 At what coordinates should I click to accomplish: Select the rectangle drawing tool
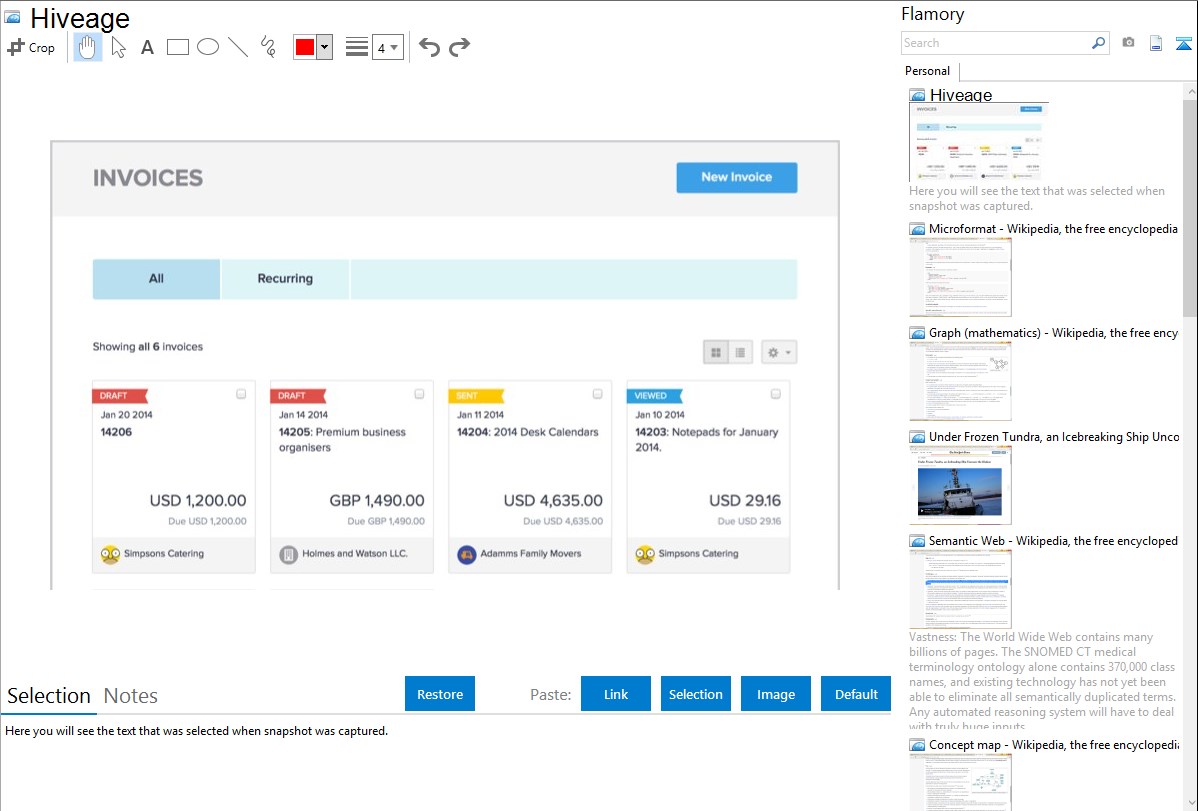pyautogui.click(x=177, y=47)
